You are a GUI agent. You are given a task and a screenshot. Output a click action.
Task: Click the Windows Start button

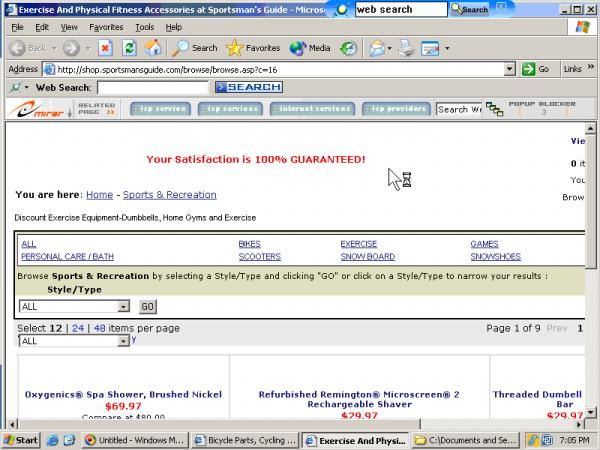pyautogui.click(x=21, y=440)
